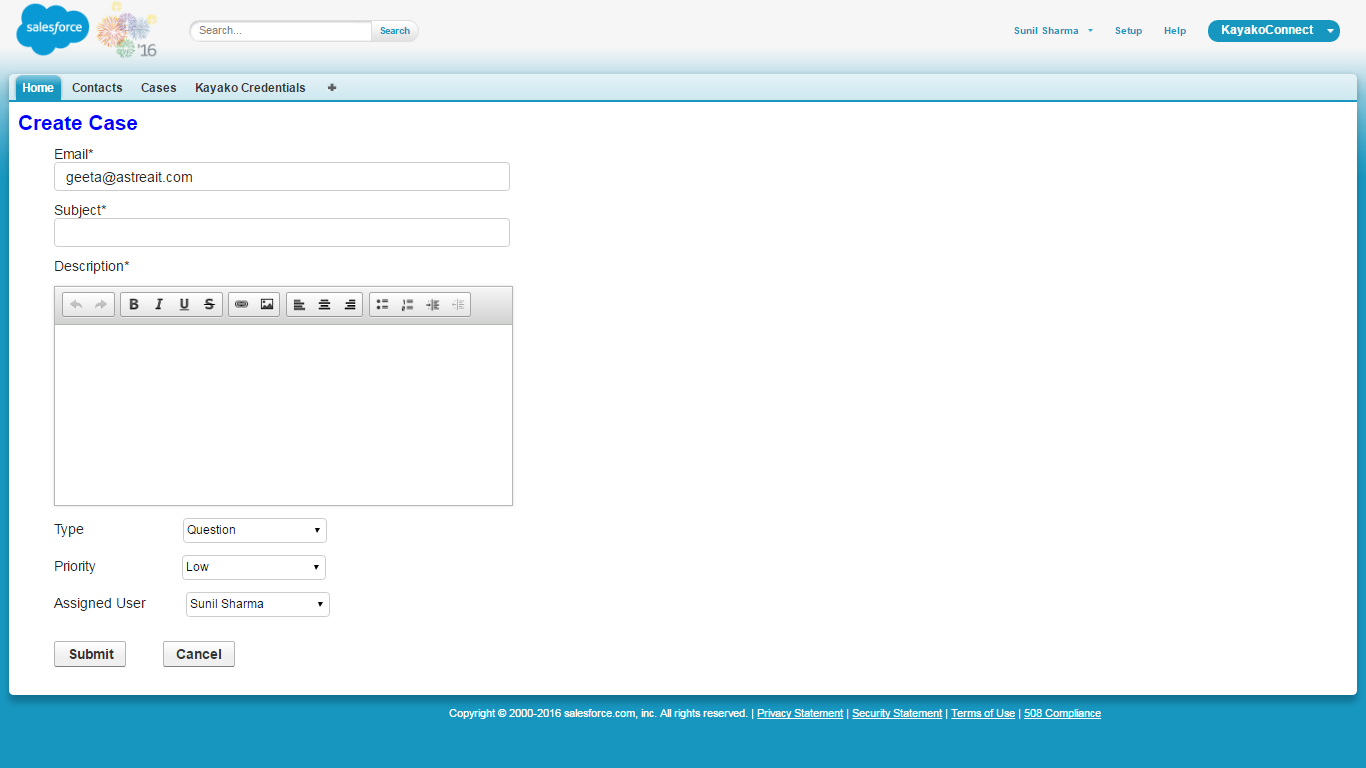Screen dimensions: 1366x768
Task: Open the Privacy Statement link
Action: 800,714
